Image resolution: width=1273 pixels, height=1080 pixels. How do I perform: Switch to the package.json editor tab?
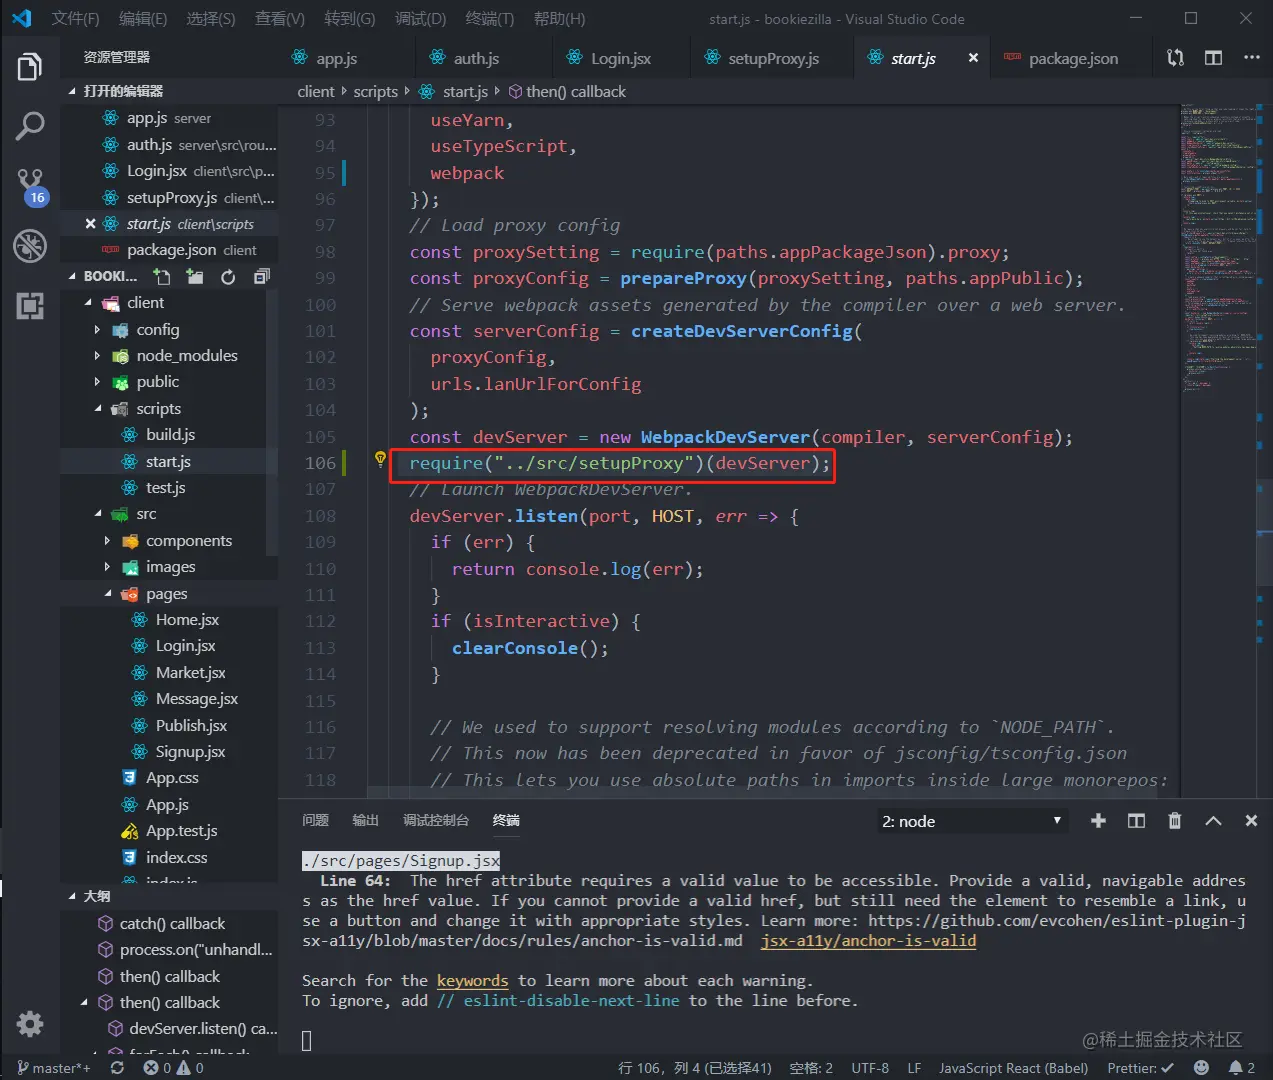pos(1073,59)
